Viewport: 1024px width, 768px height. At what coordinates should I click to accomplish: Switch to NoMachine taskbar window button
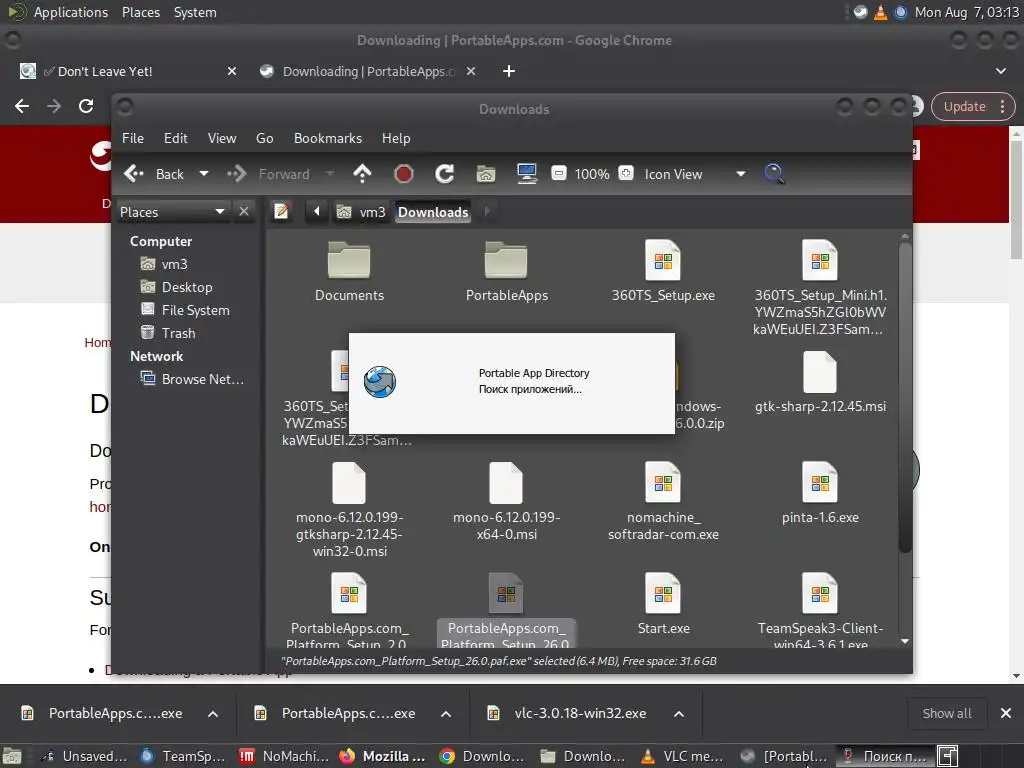click(x=284, y=756)
